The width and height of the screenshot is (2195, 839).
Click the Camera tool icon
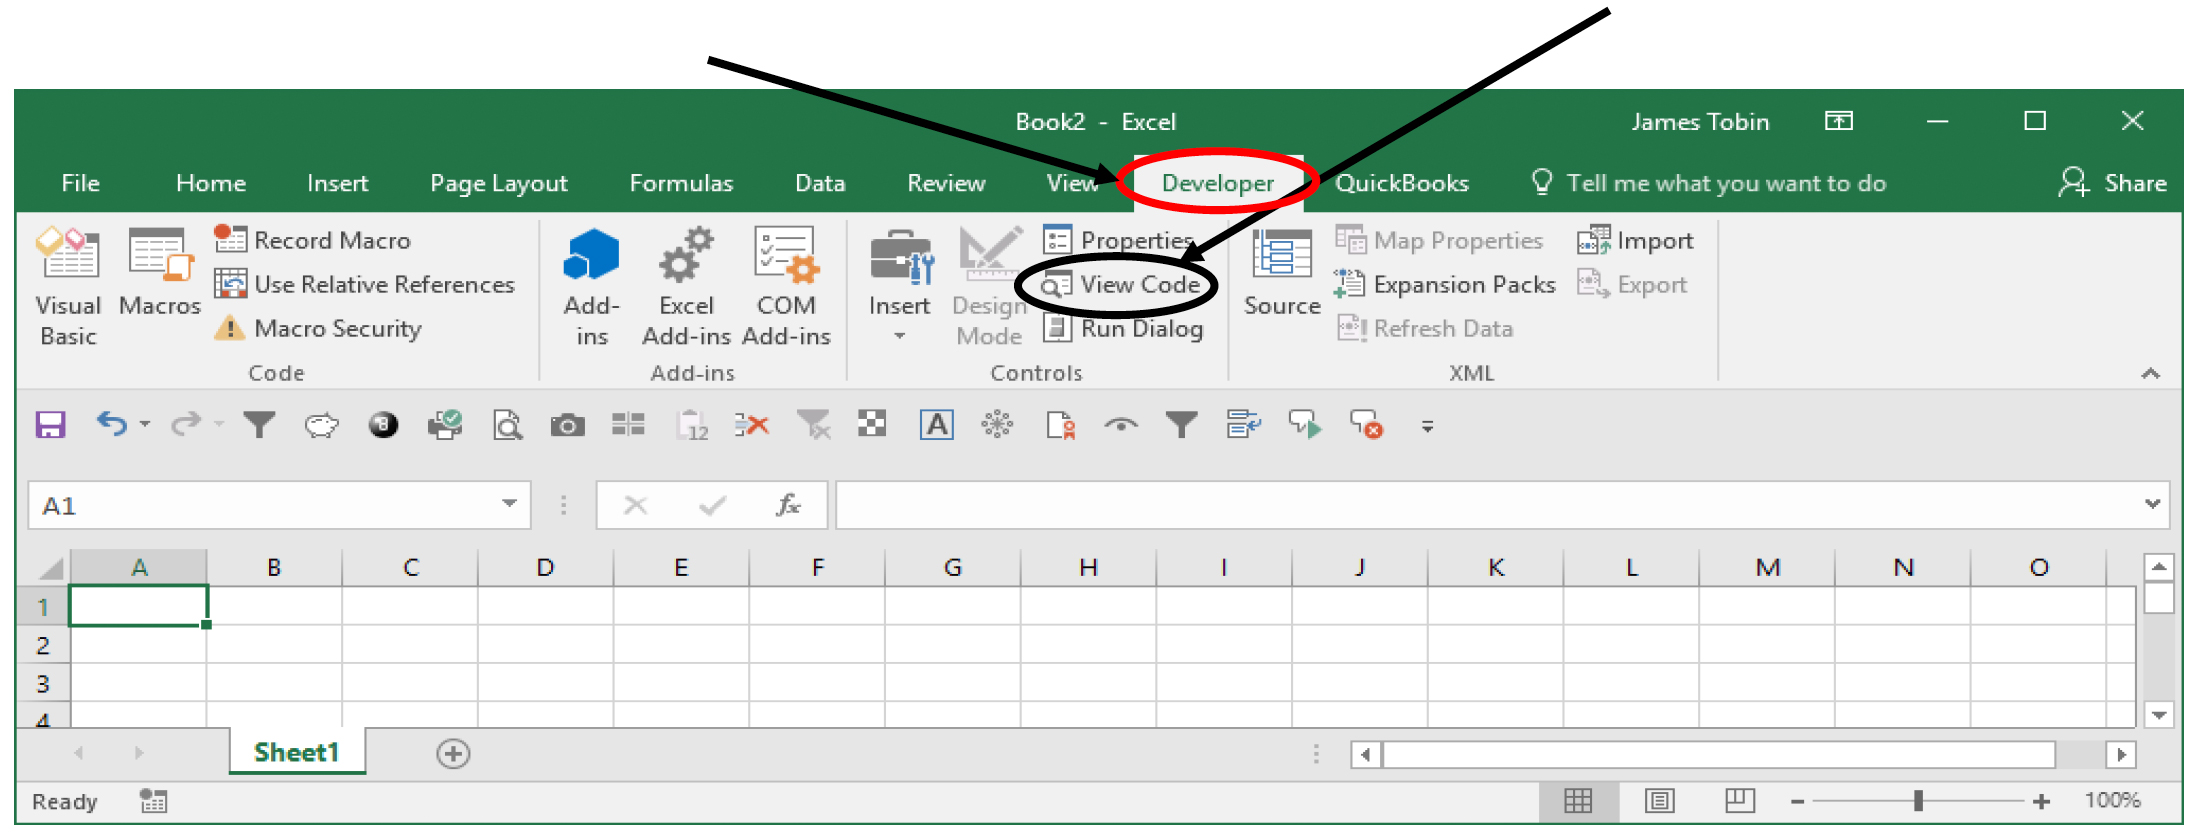567,426
